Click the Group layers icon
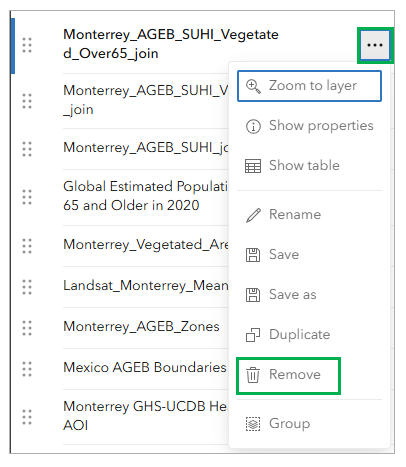Image resolution: width=406 pixels, height=467 pixels. click(x=253, y=424)
